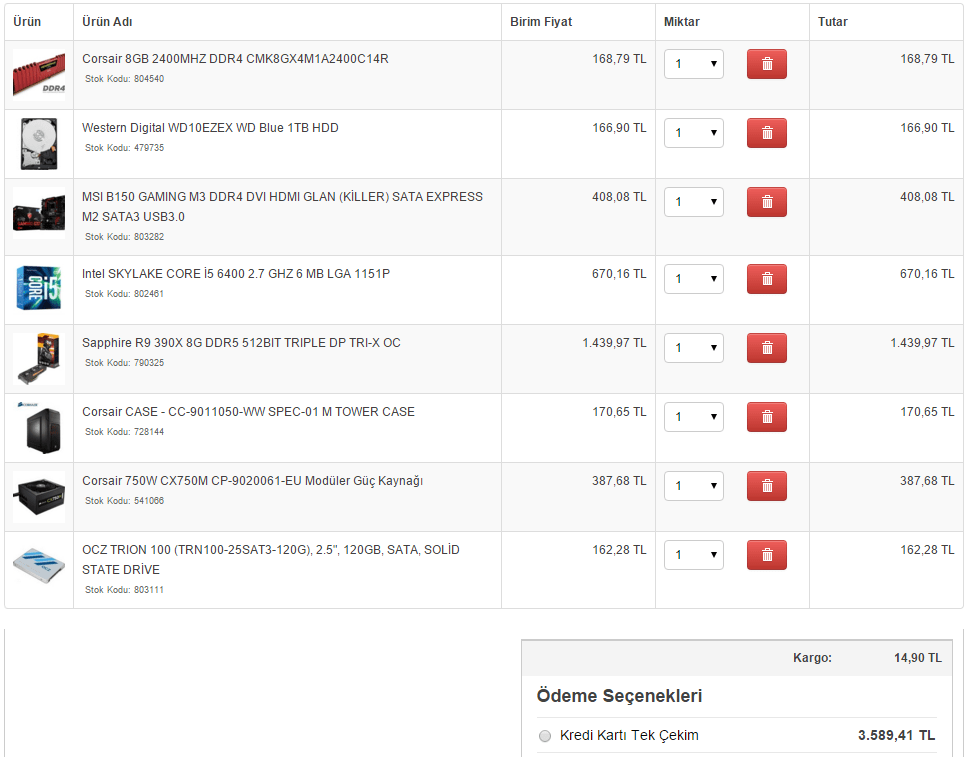Open the Corsair 750W CX750M product link

click(x=252, y=481)
